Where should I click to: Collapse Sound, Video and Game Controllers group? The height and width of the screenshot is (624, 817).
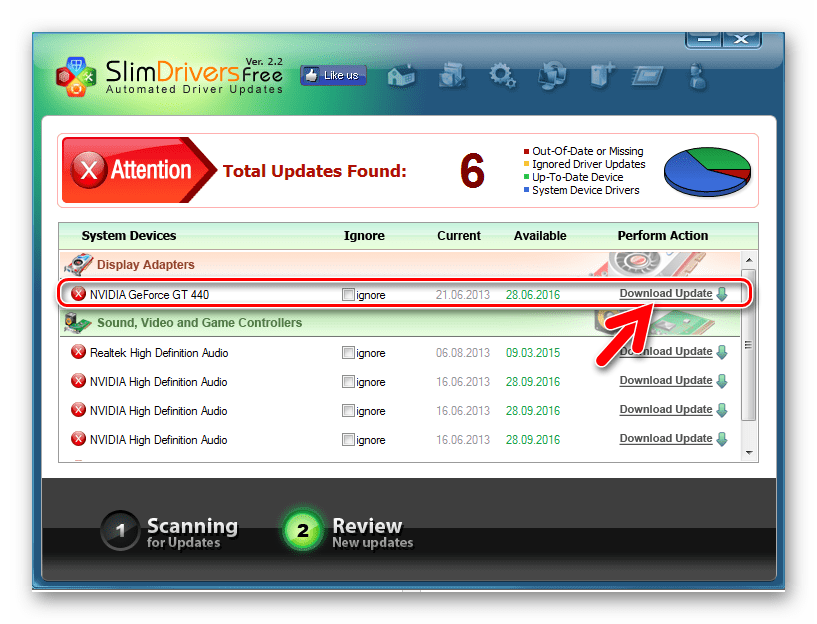tap(198, 323)
